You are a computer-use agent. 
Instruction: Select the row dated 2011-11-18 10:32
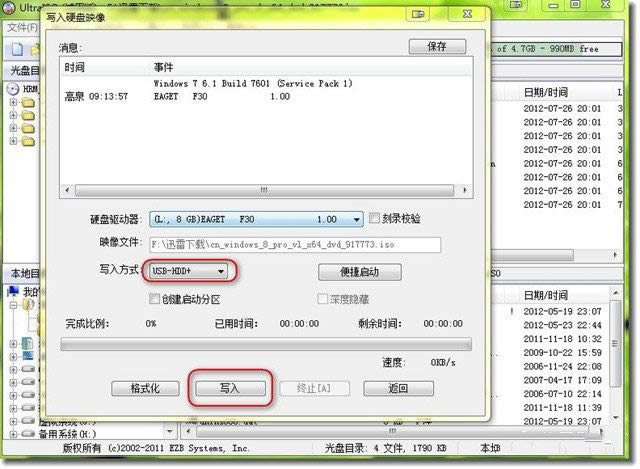tap(562, 339)
